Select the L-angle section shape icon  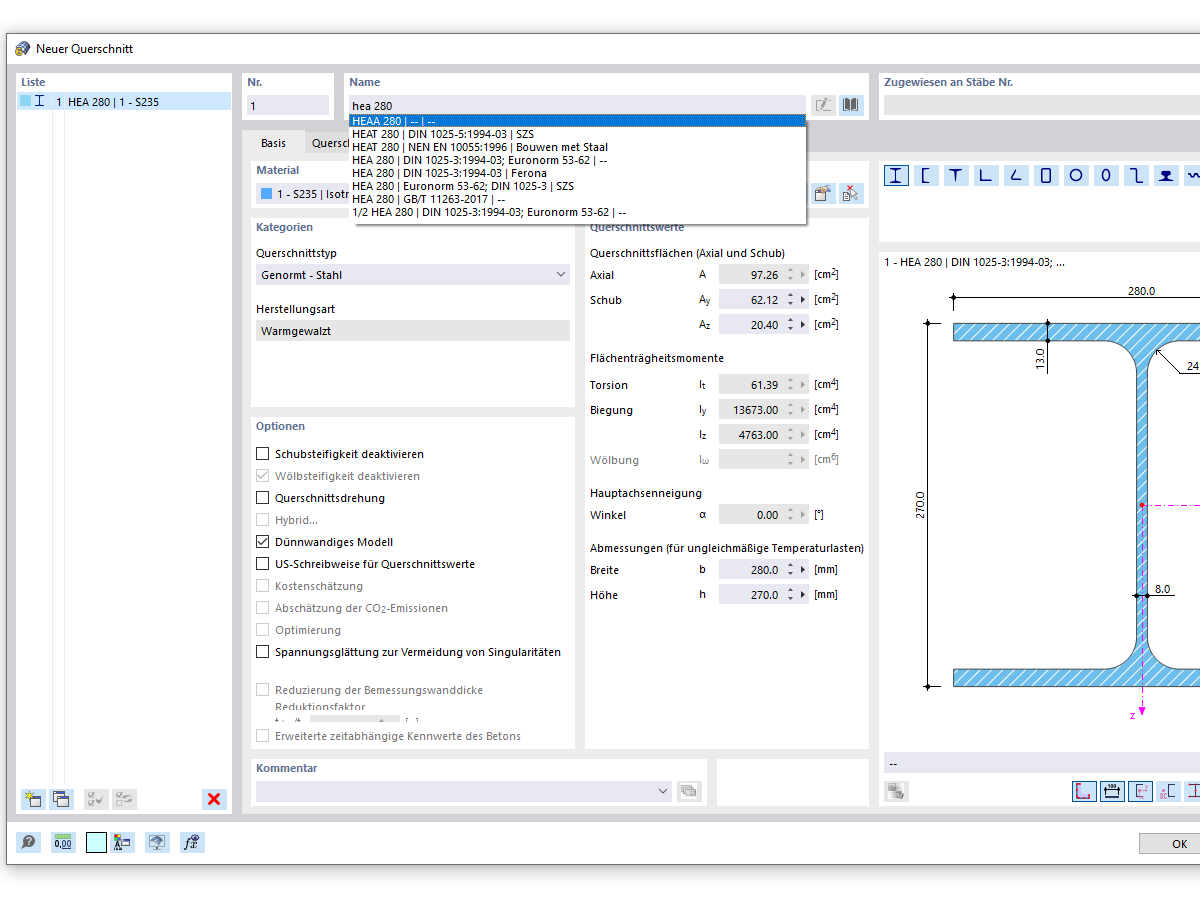click(986, 176)
